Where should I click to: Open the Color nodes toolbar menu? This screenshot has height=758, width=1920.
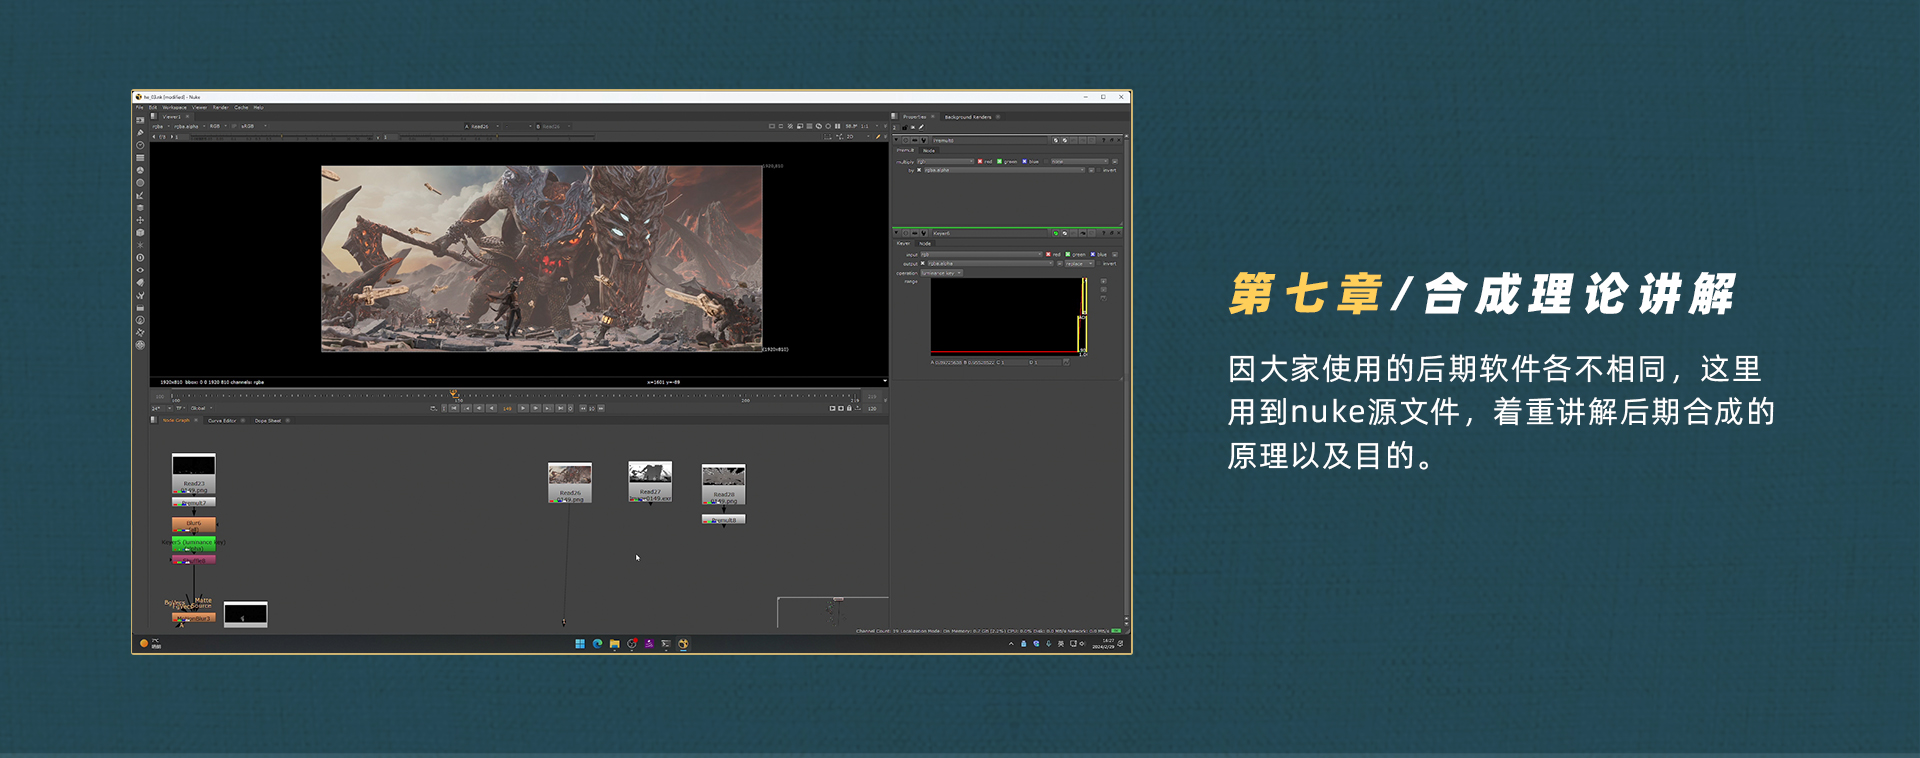point(140,170)
